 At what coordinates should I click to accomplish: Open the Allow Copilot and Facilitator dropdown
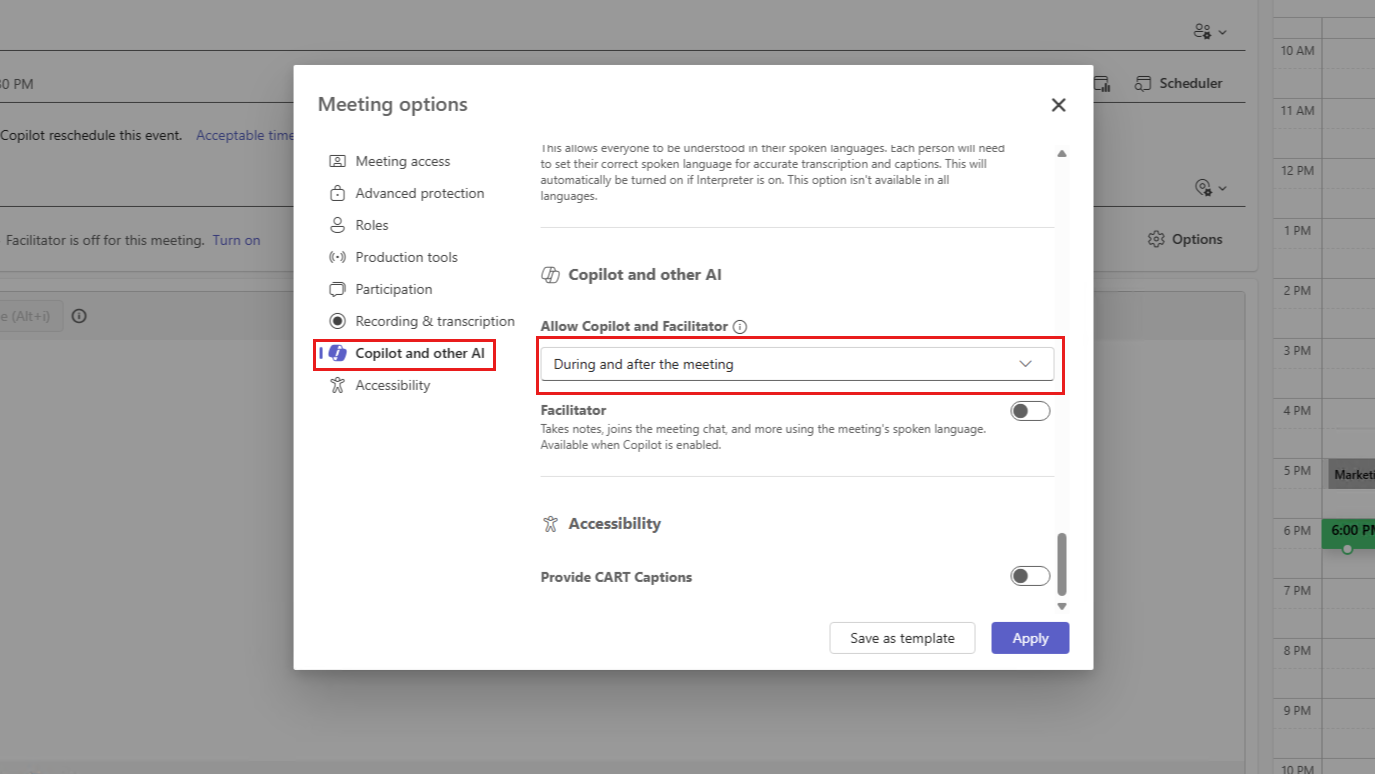coord(797,364)
